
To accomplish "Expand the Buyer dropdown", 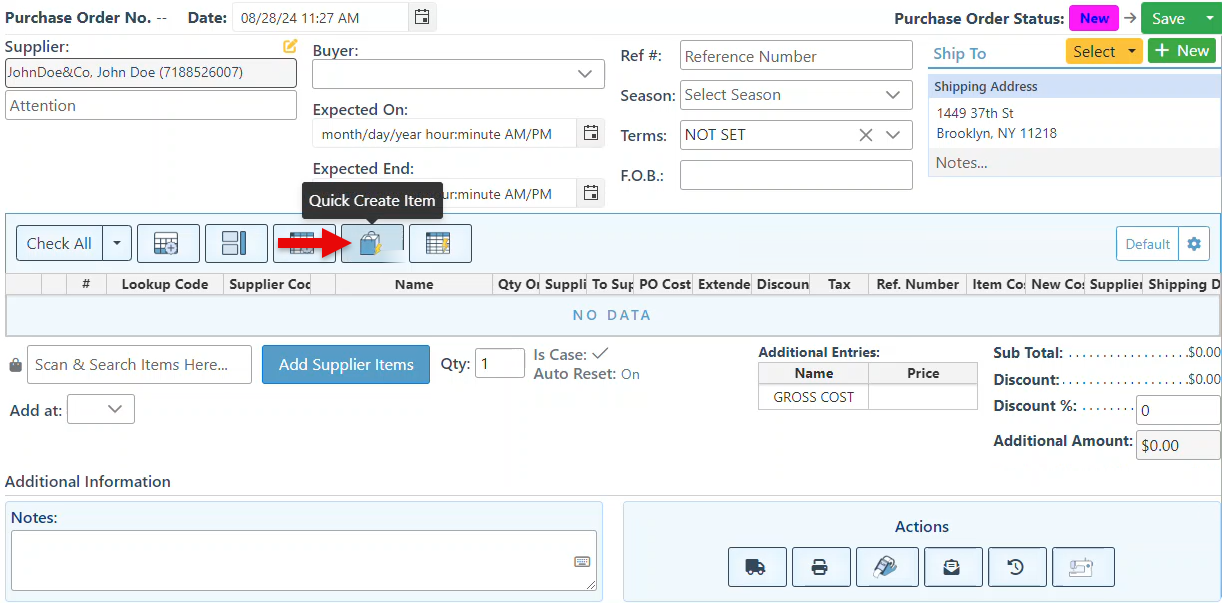I will (x=585, y=74).
